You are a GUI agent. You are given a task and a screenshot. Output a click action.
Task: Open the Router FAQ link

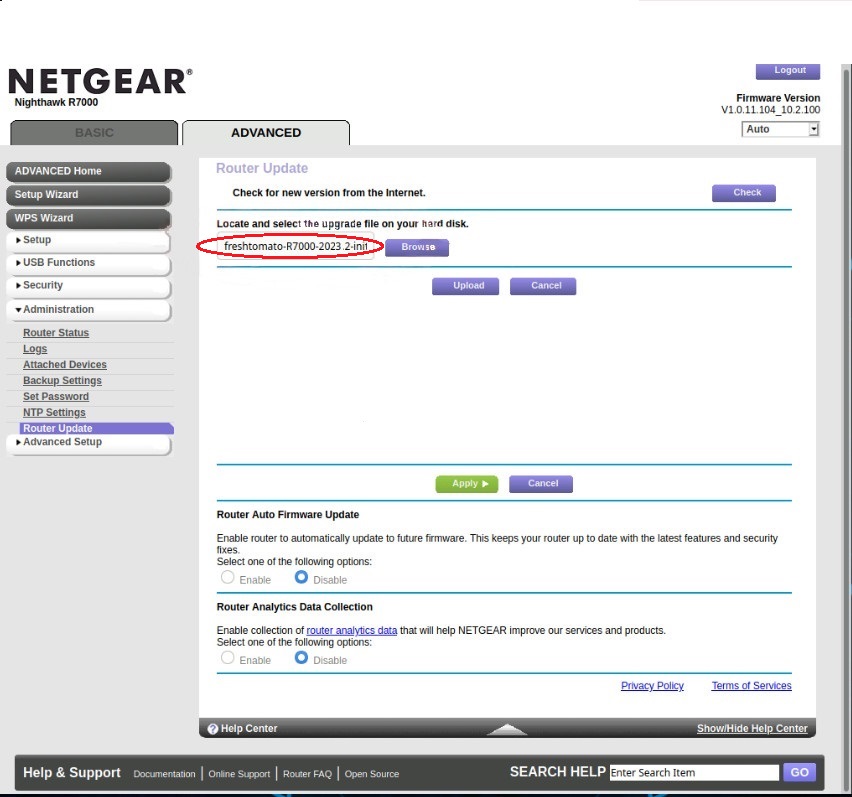(x=307, y=774)
